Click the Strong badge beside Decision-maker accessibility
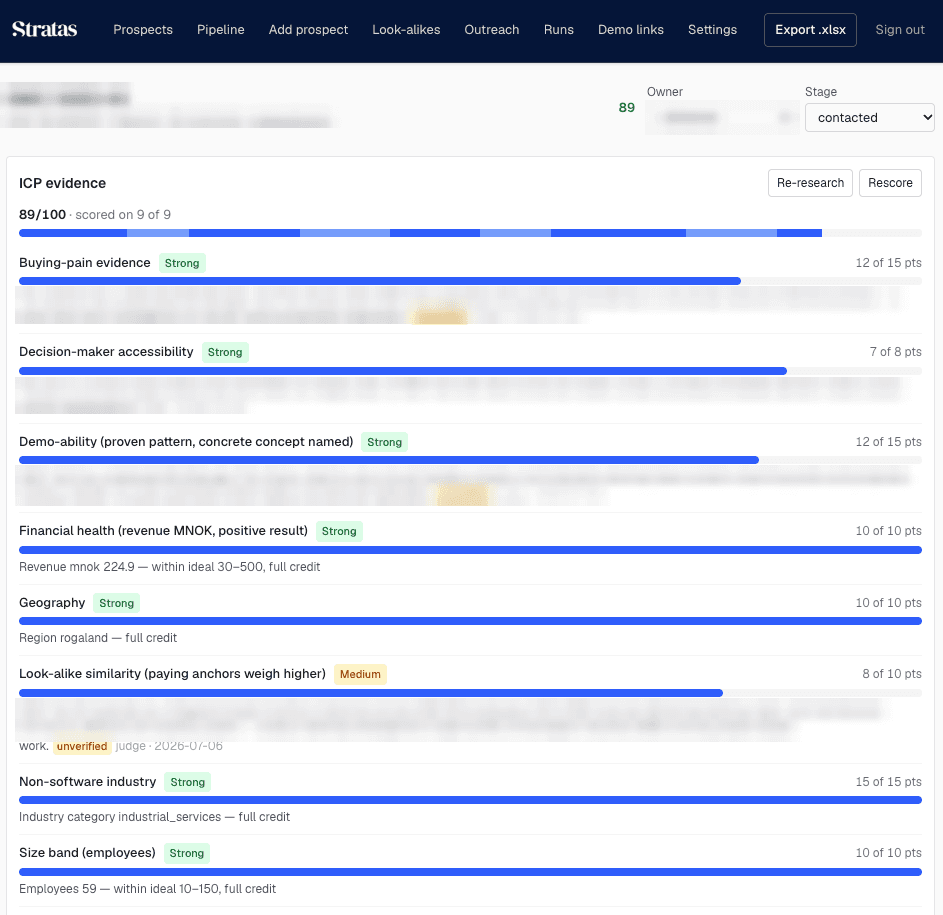The width and height of the screenshot is (943, 915). (225, 352)
